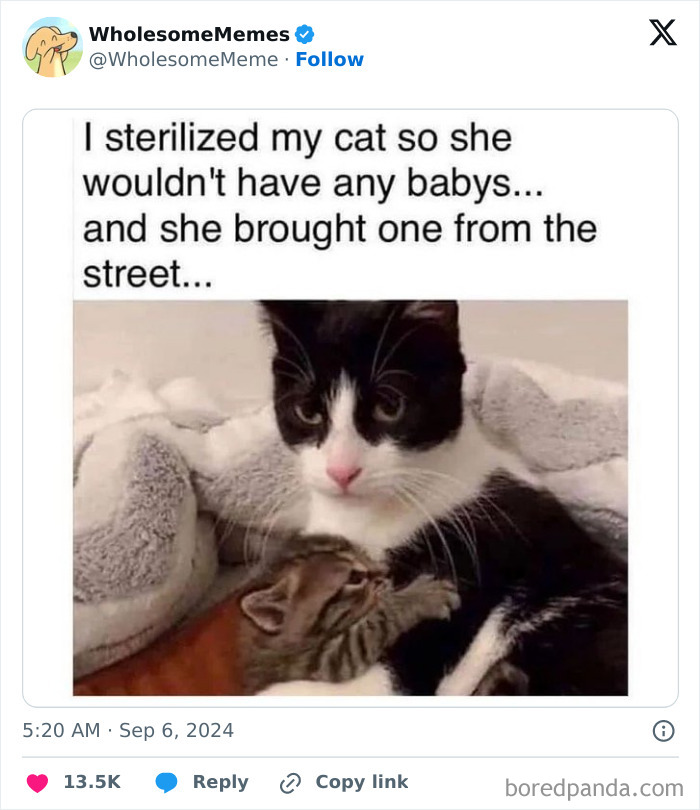Follow the WholesomeMemes account

330,59
